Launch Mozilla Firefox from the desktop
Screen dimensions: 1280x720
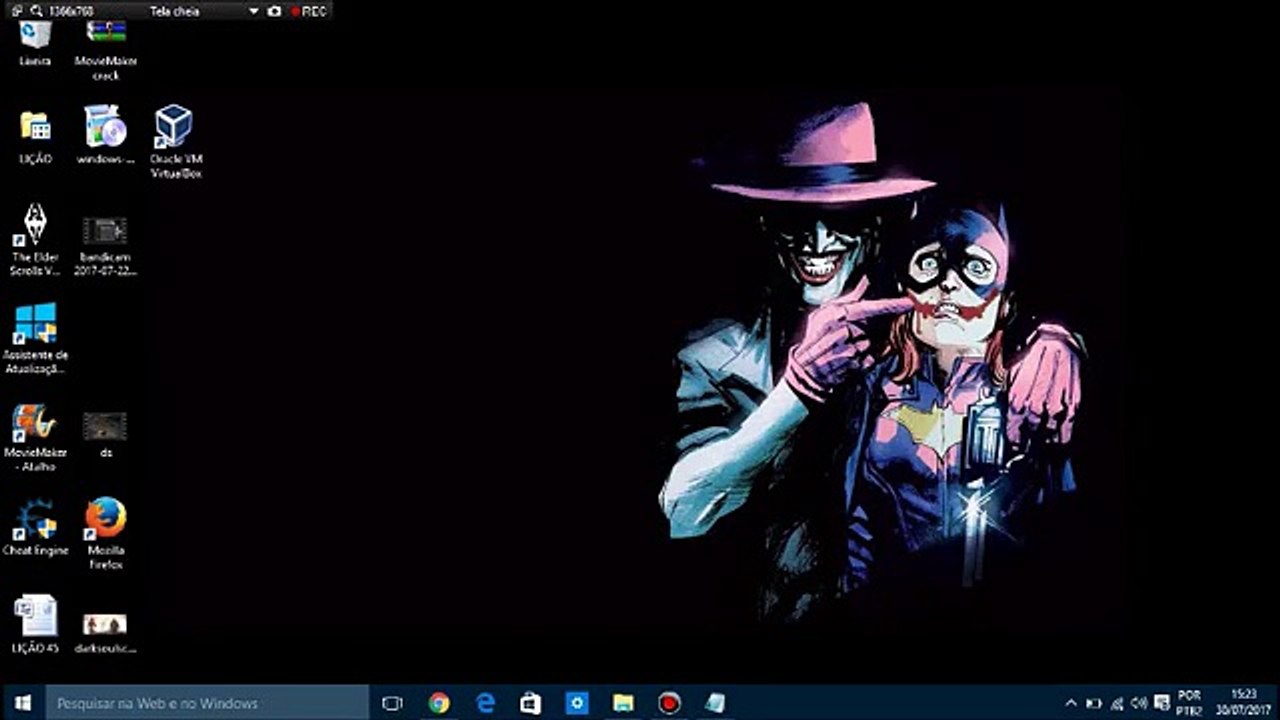(x=105, y=519)
